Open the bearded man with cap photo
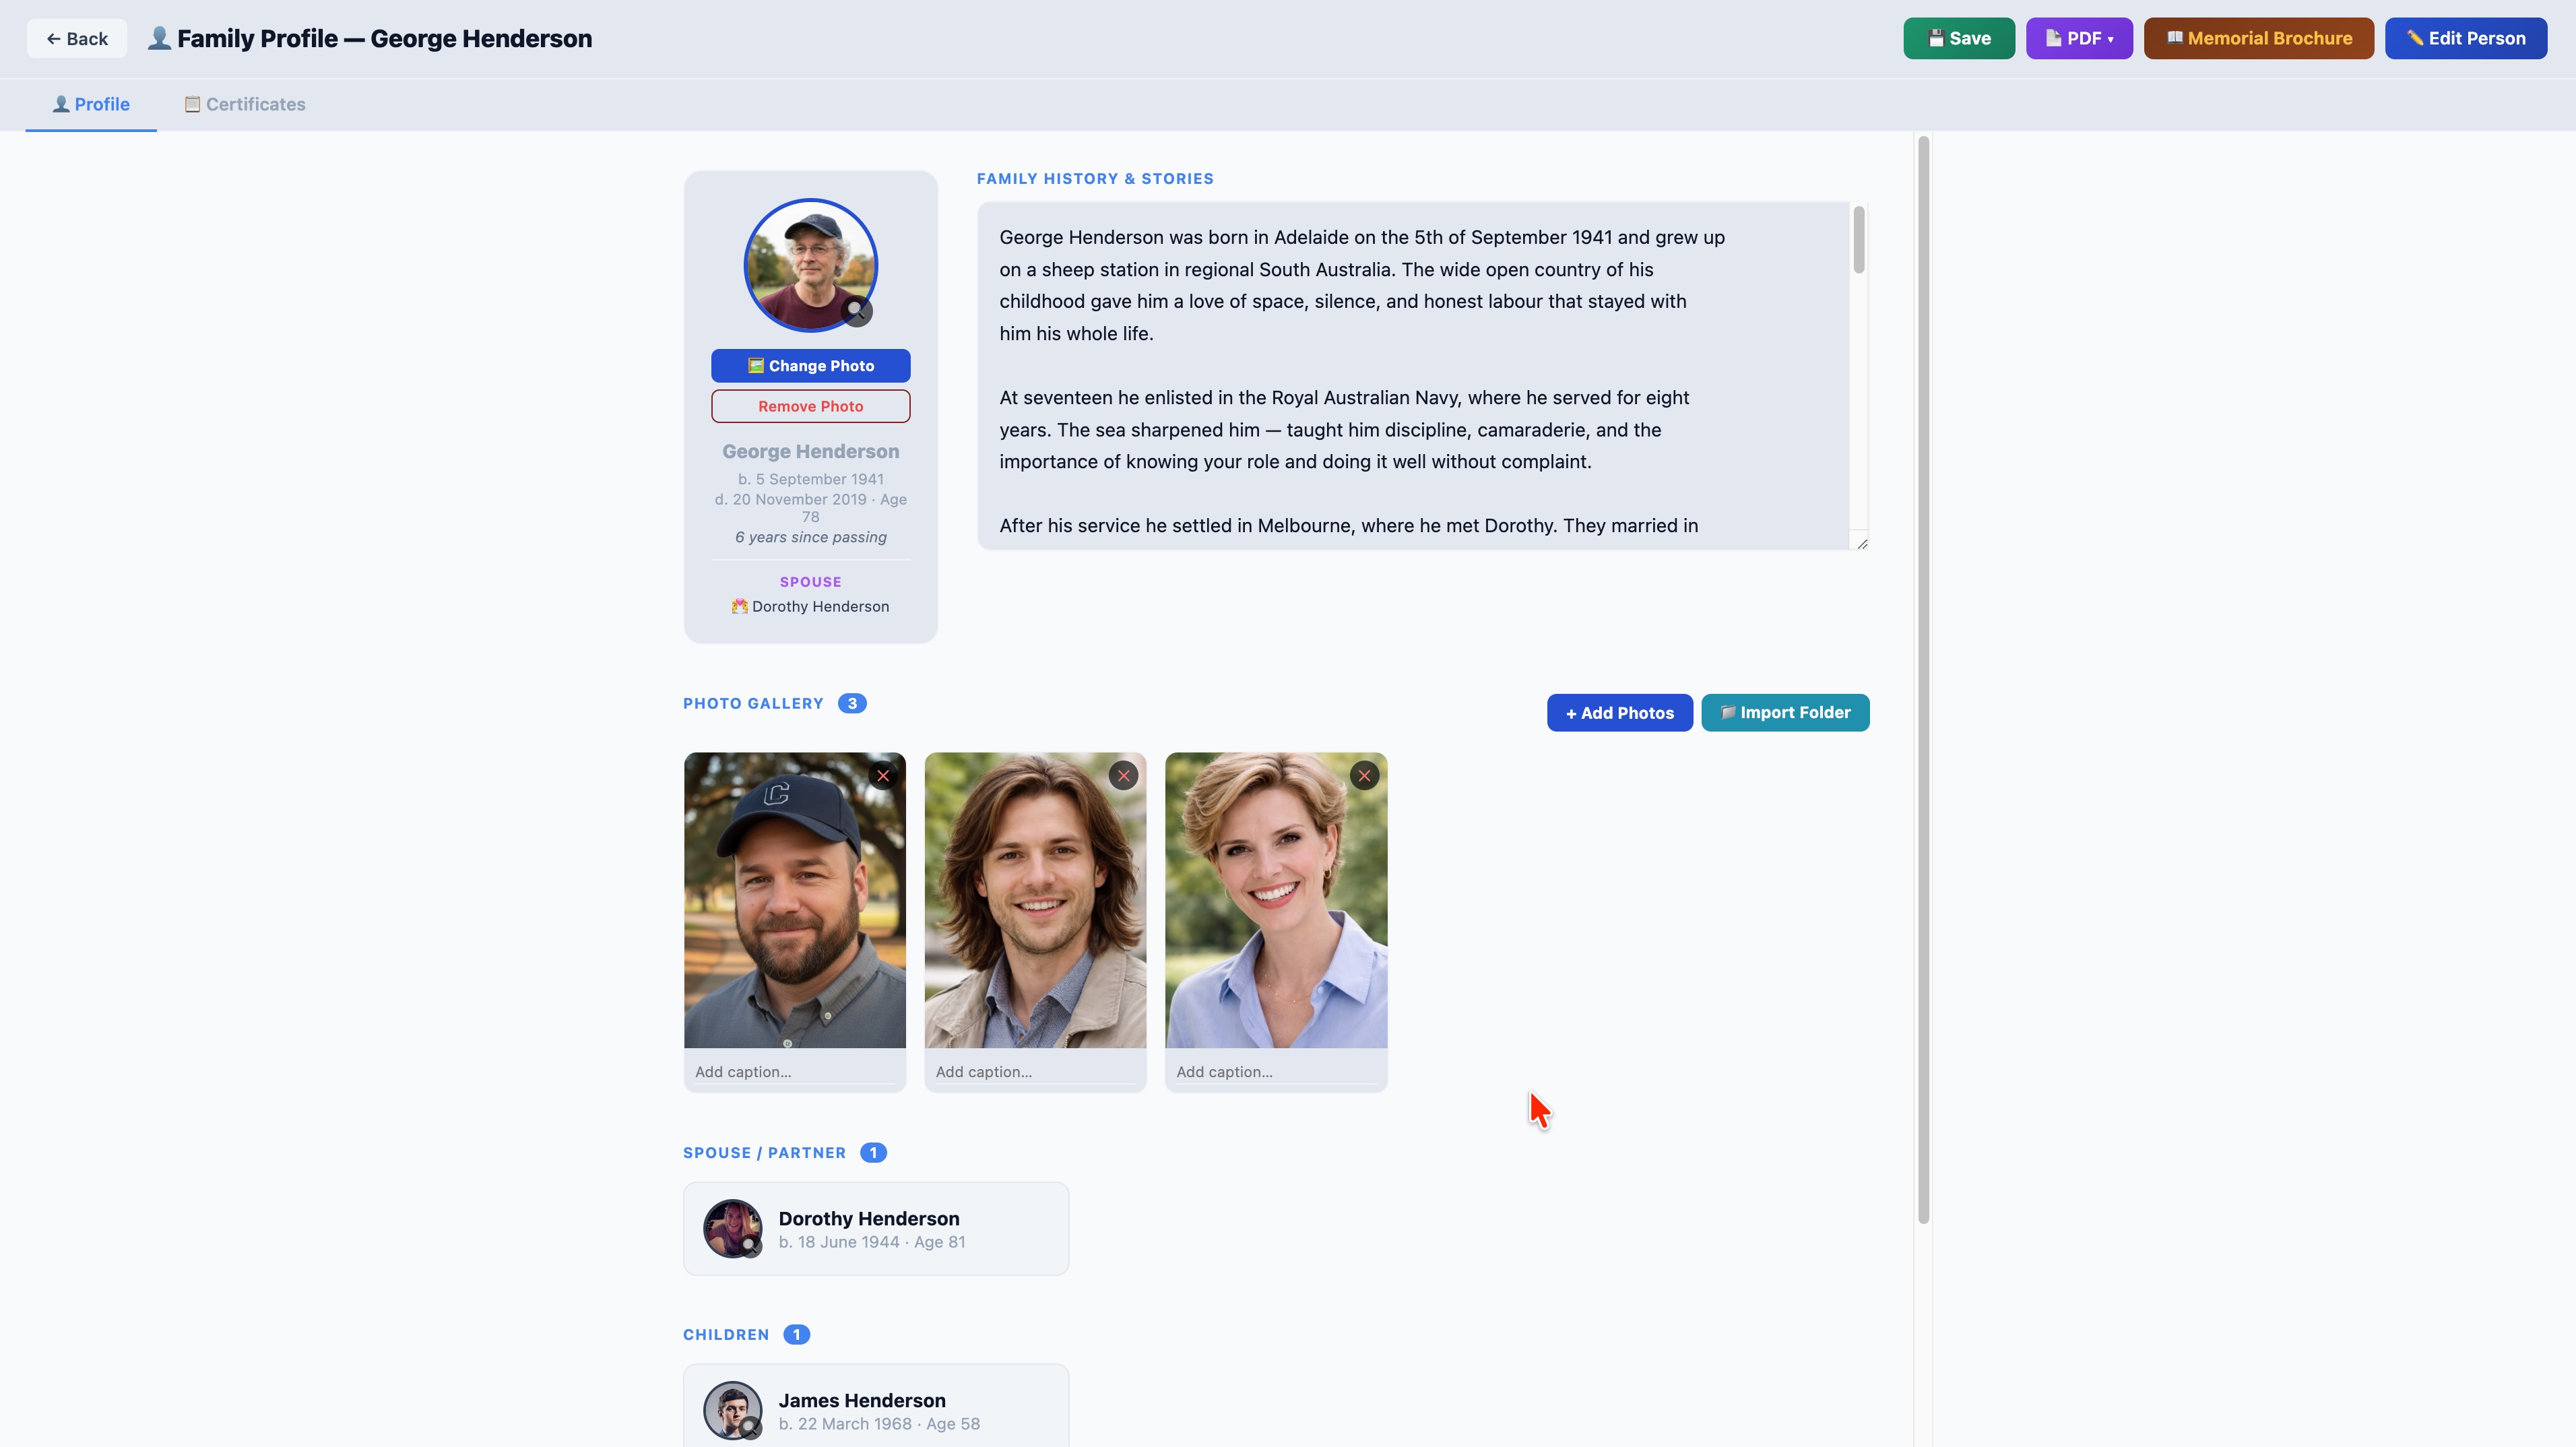Screen dimensions: 2576x1447 (x=795, y=900)
